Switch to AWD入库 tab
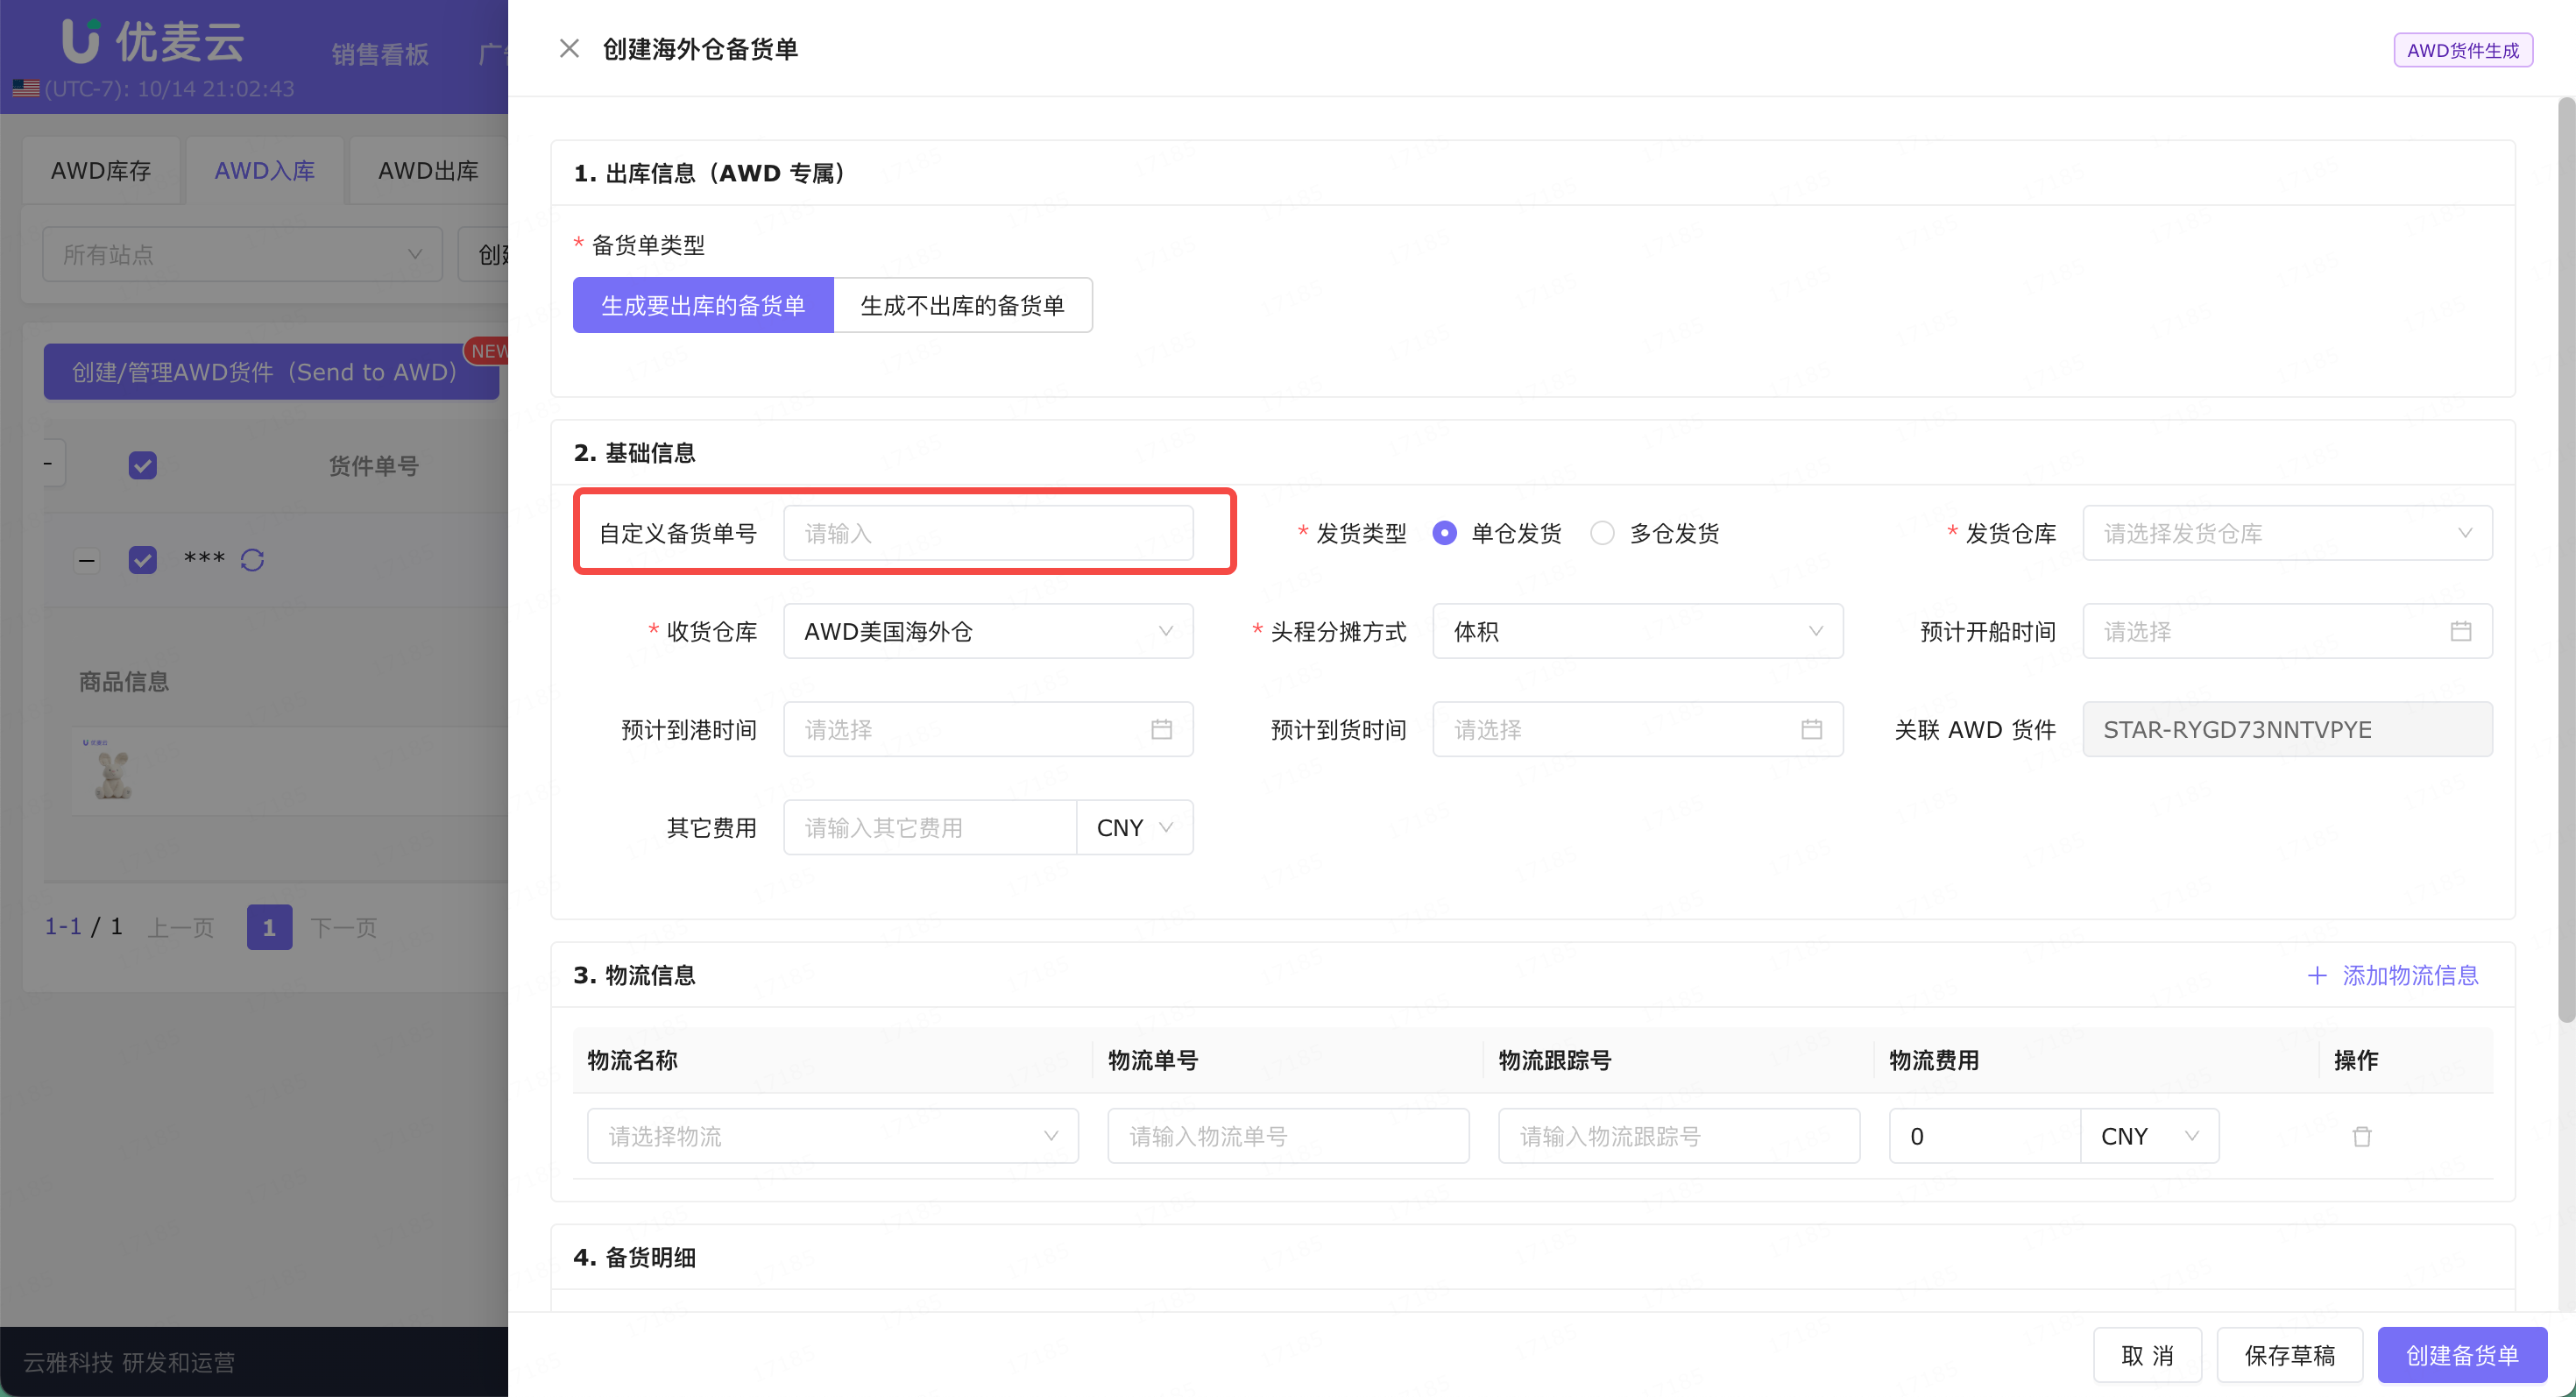The width and height of the screenshot is (2576, 1397). click(264, 171)
